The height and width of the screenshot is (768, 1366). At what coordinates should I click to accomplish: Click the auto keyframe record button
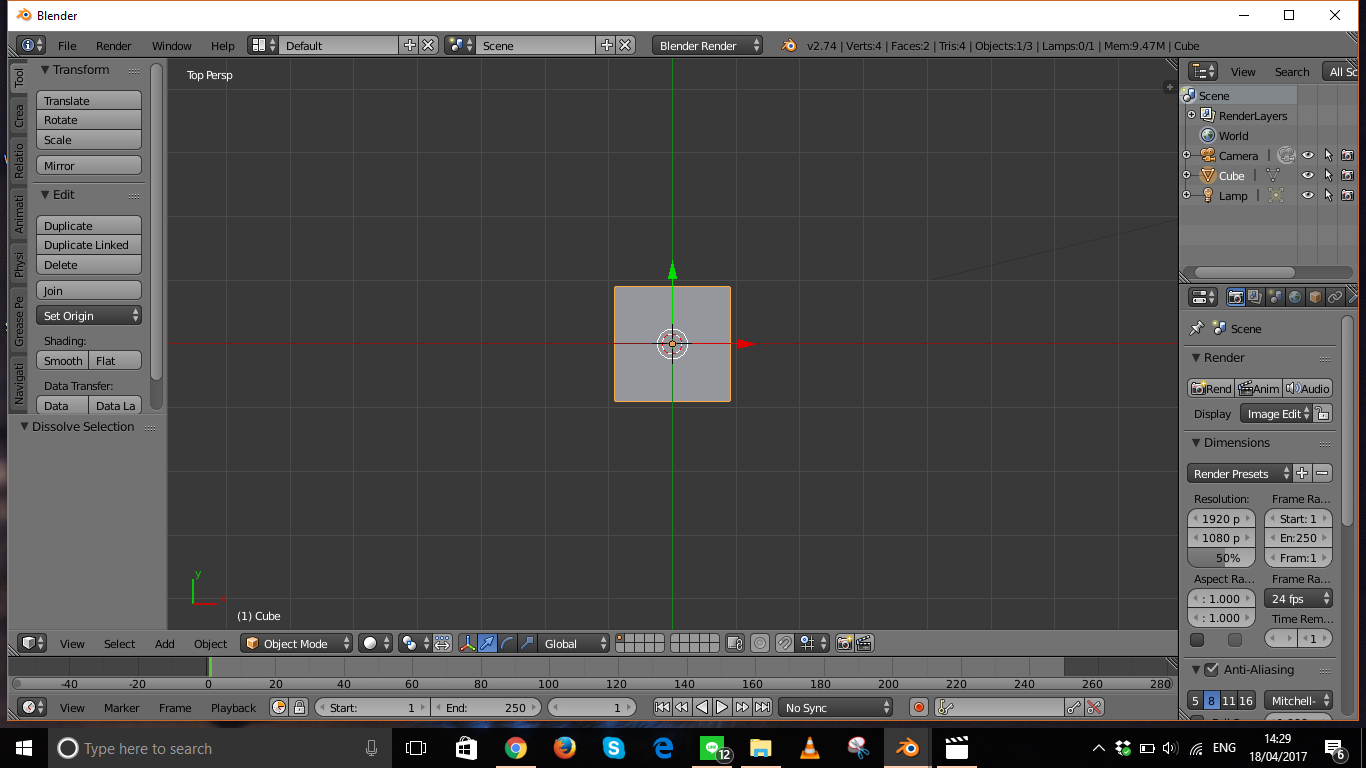point(919,707)
